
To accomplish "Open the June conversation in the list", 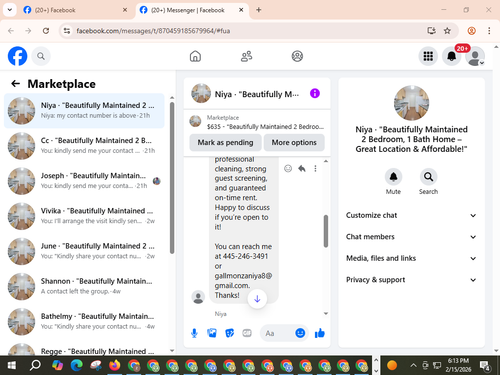I will point(84,251).
